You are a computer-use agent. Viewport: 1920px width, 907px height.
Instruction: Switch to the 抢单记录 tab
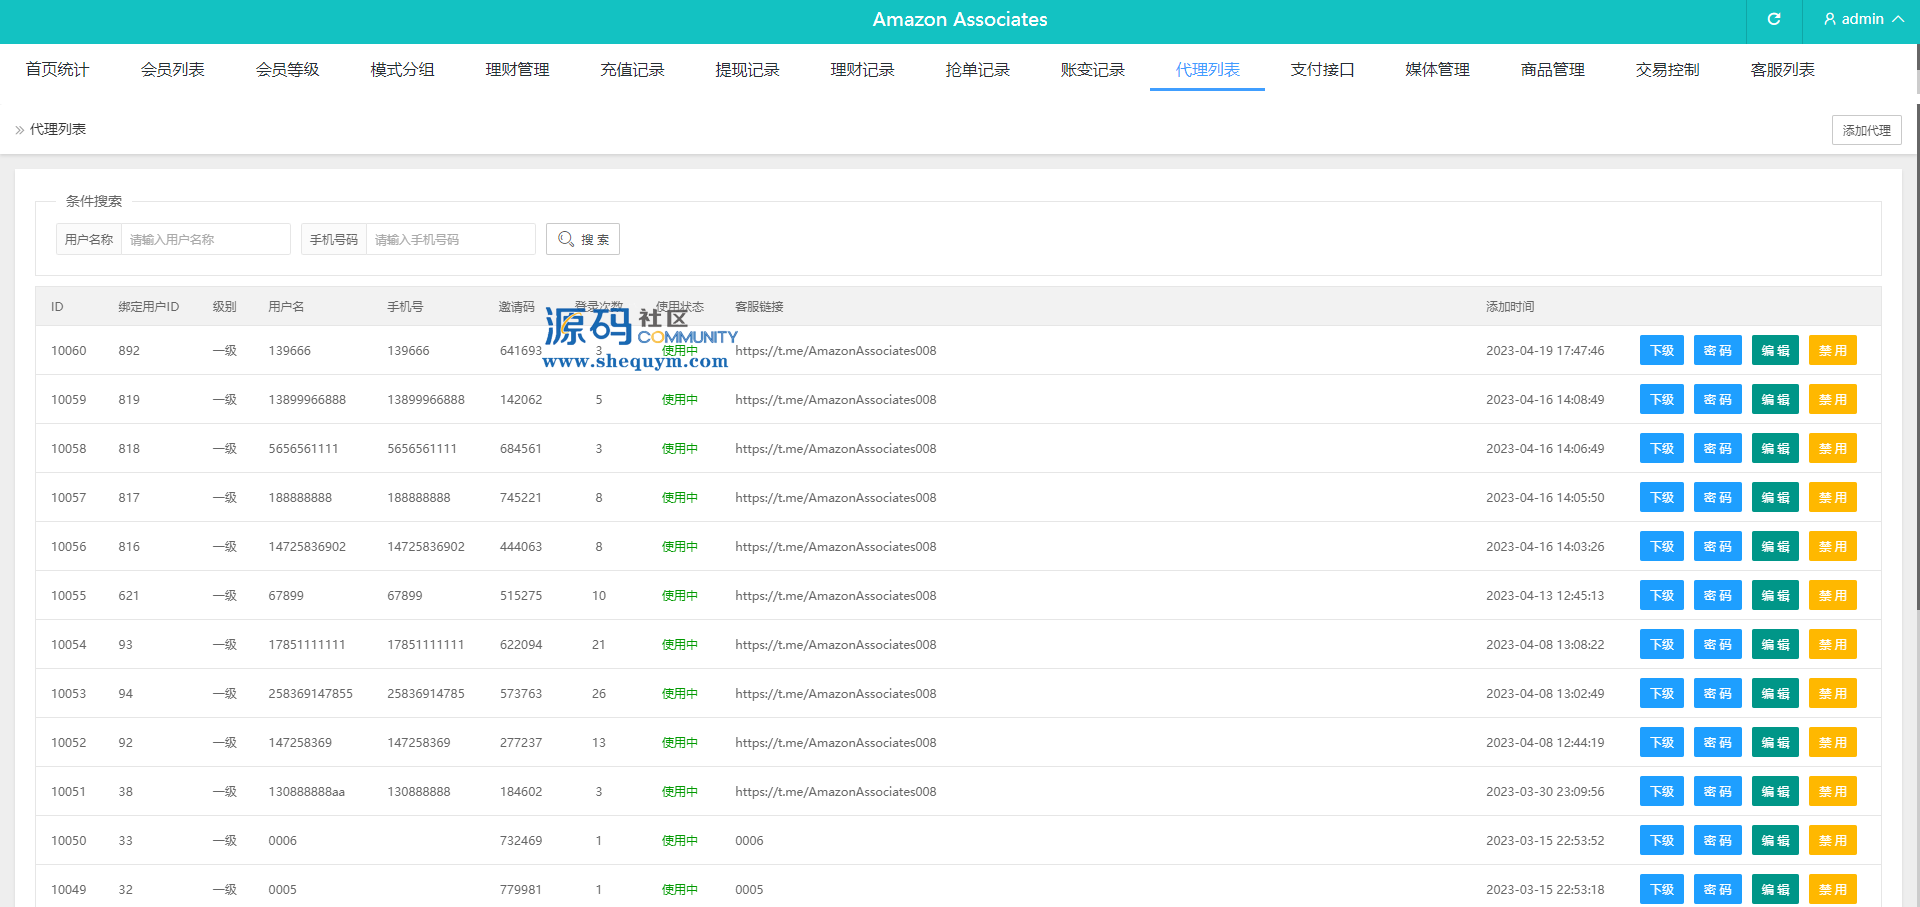[977, 69]
